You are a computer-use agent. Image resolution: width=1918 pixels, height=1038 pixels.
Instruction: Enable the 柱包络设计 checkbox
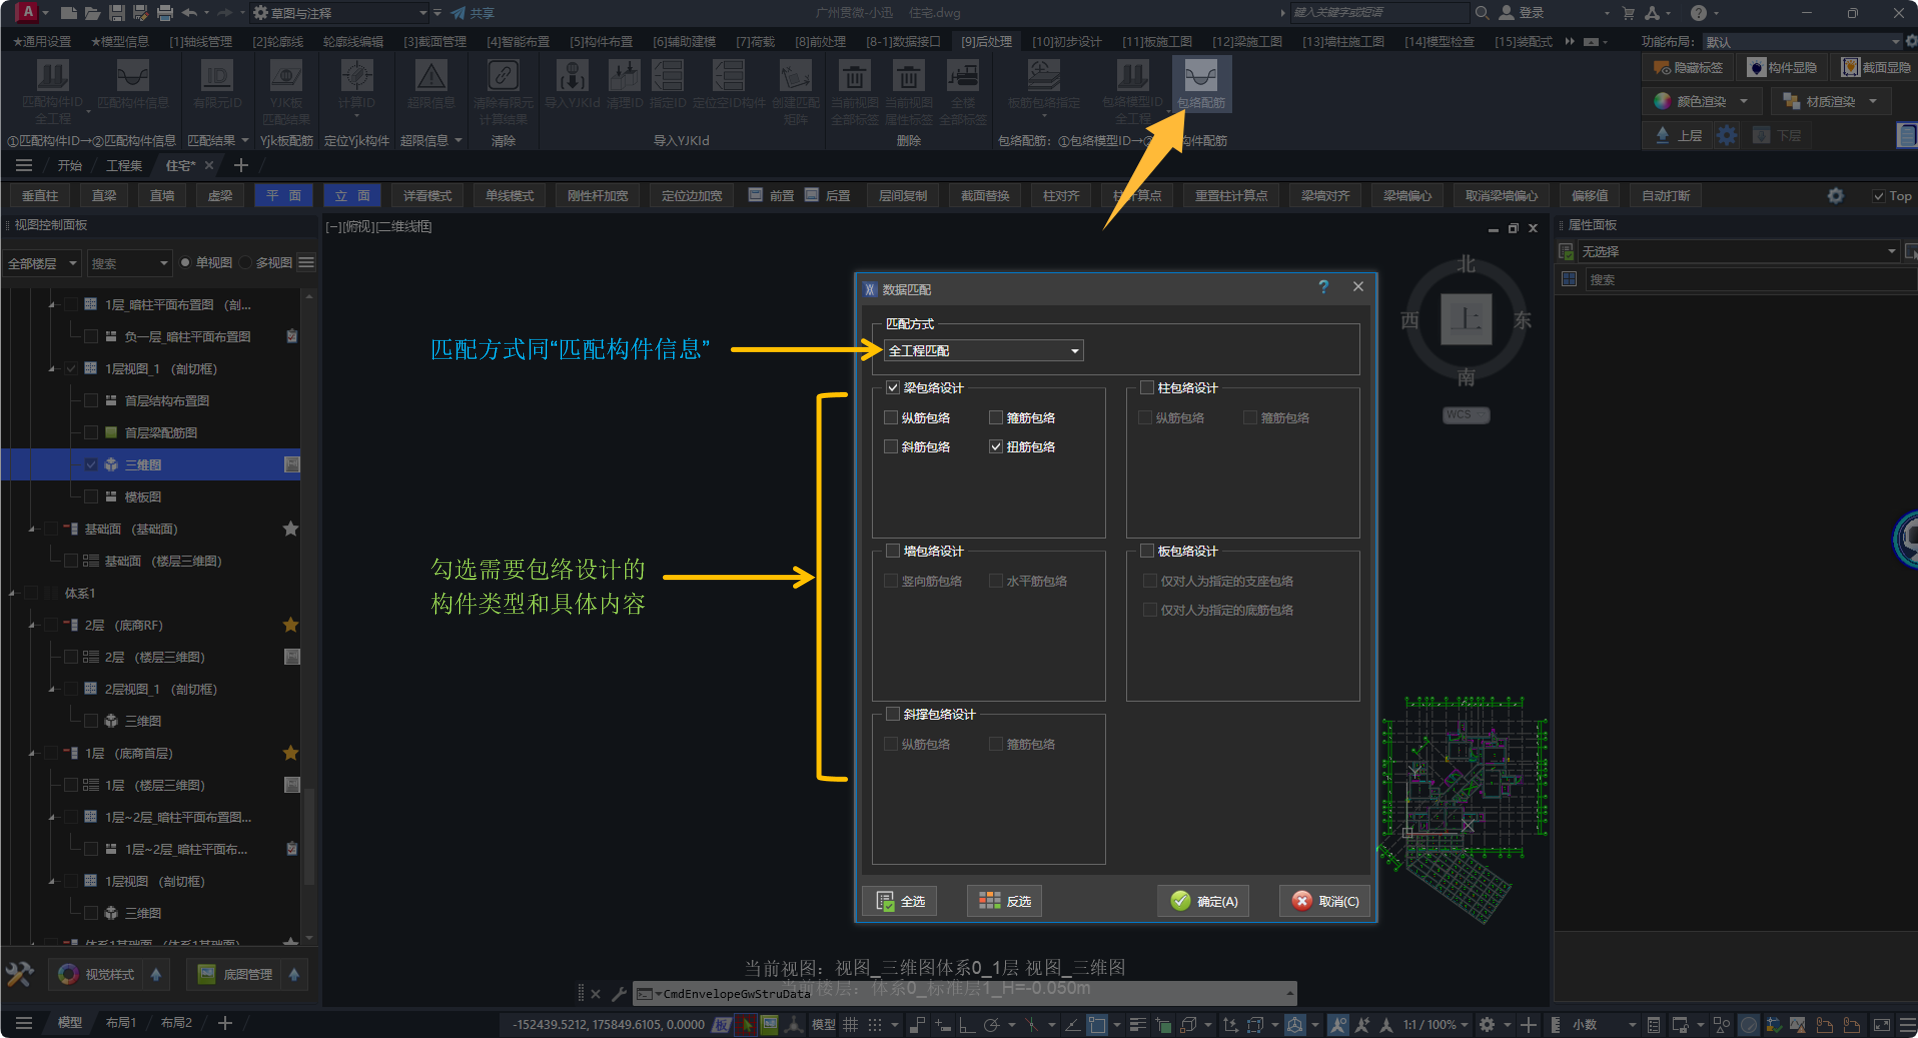pyautogui.click(x=1147, y=388)
